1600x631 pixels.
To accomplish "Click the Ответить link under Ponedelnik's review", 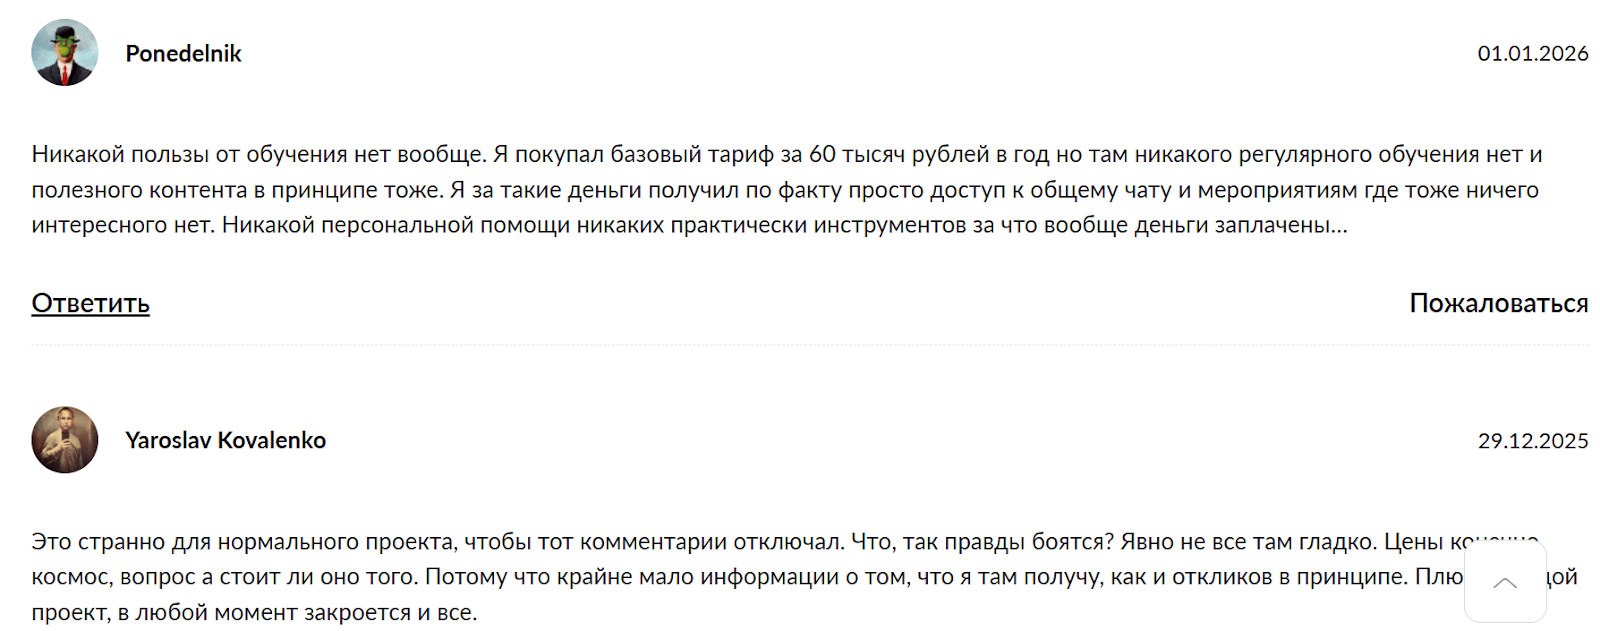I will 90,302.
